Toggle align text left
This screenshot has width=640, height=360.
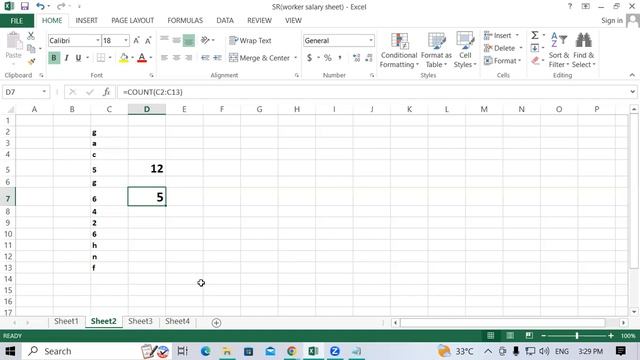pyautogui.click(x=164, y=58)
